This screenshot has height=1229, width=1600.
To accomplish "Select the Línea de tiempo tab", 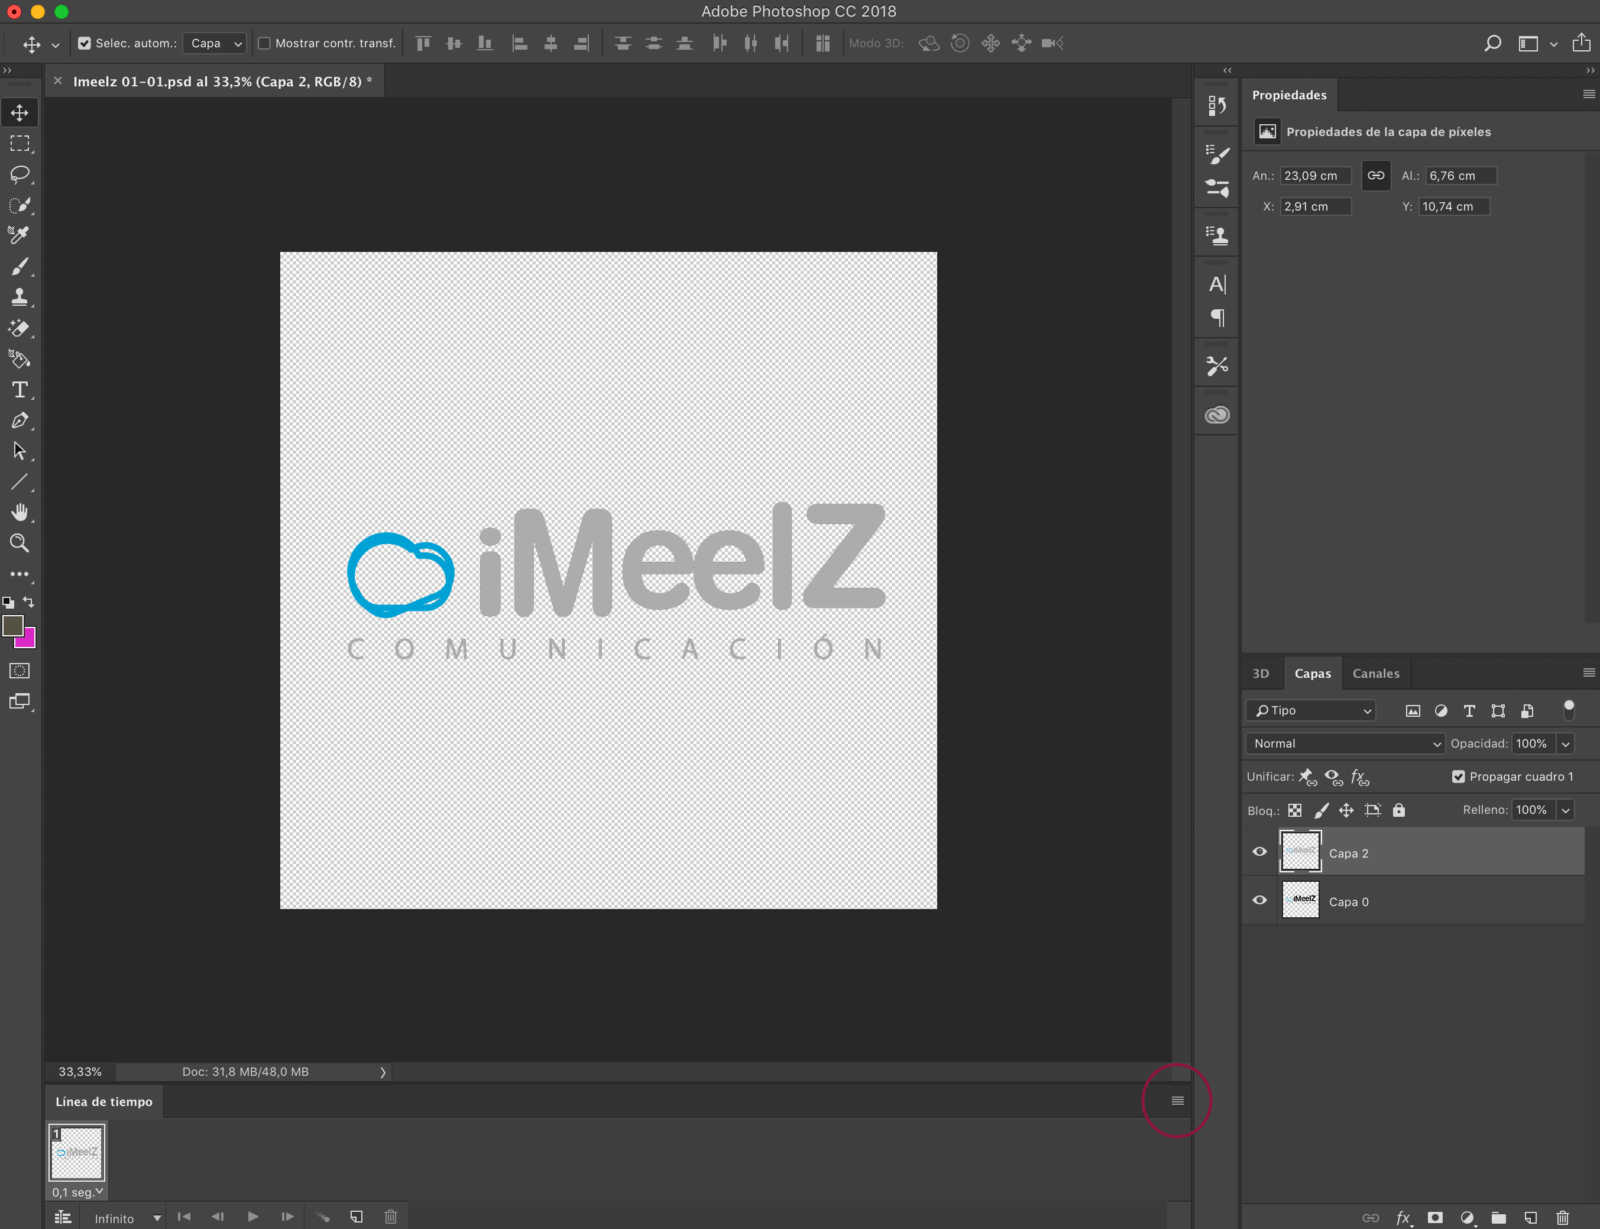I will coord(104,1101).
